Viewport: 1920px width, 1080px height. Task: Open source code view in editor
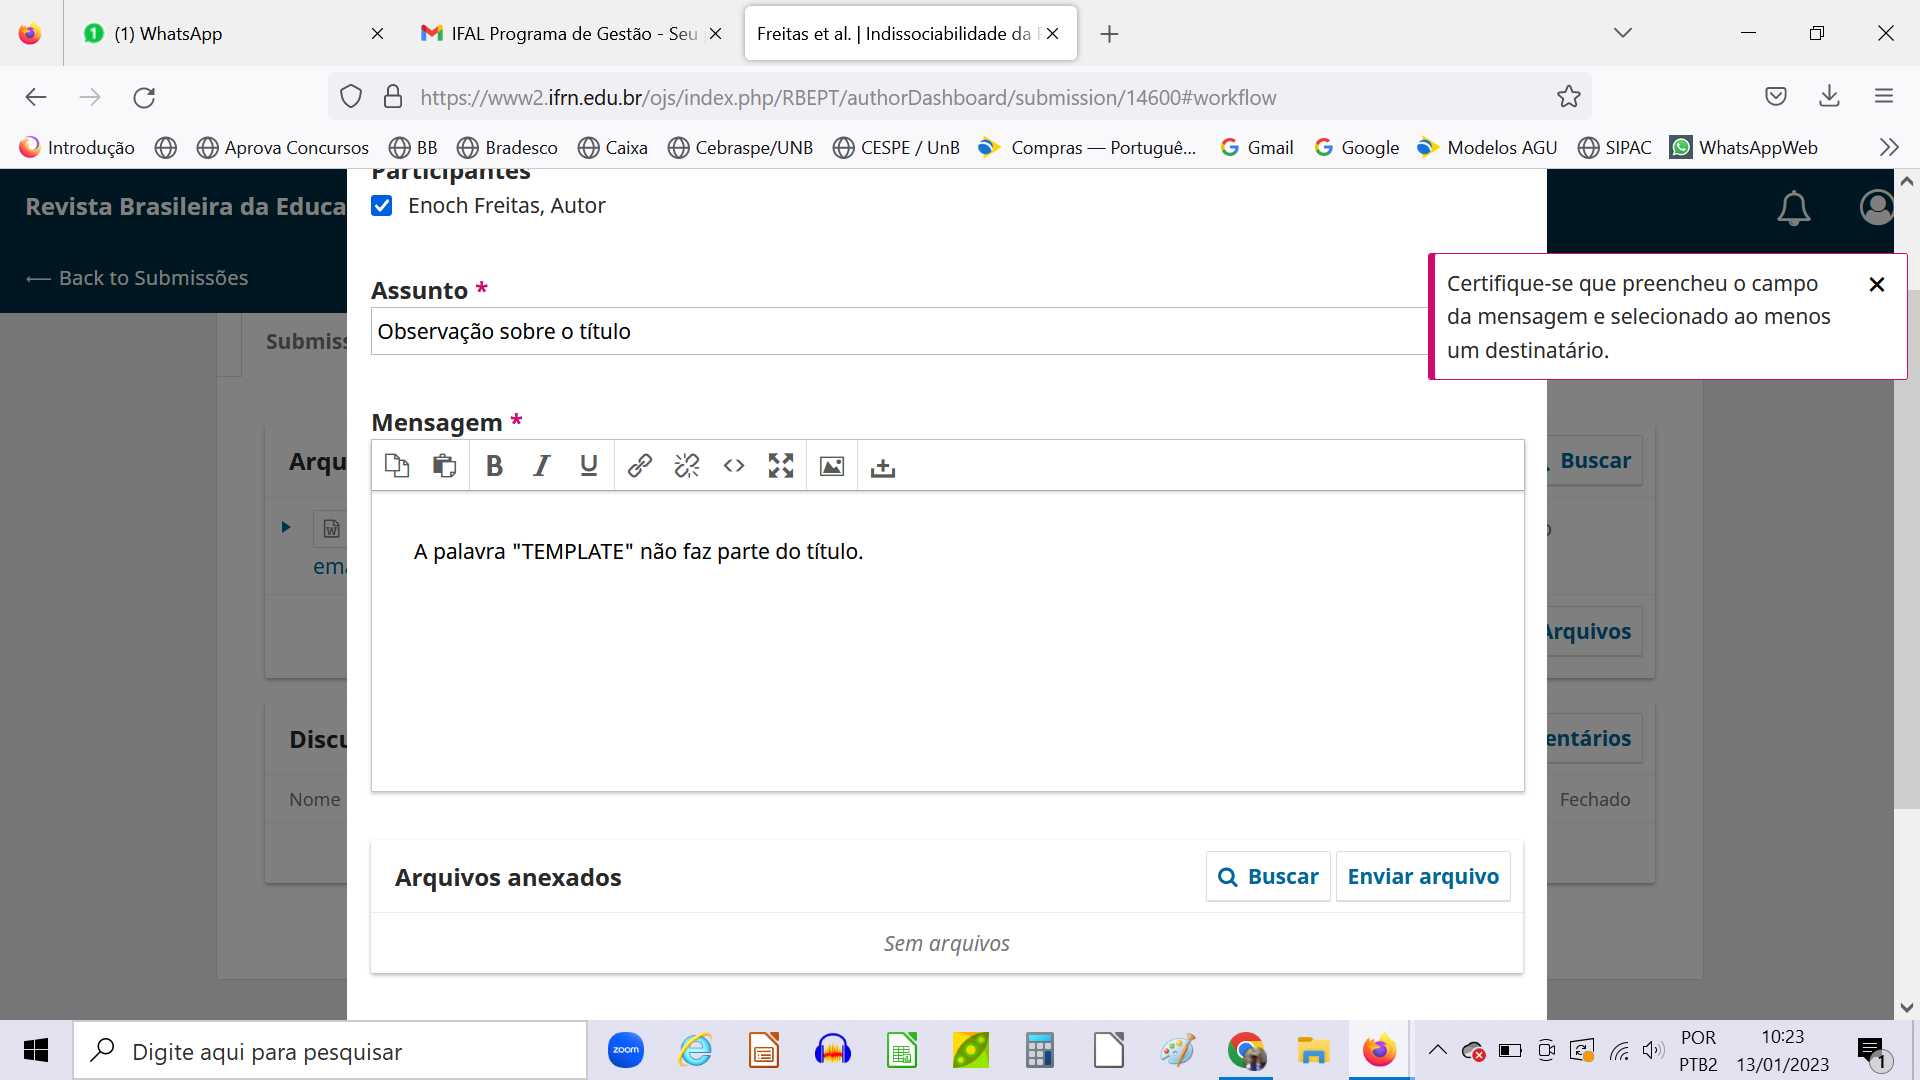coord(734,466)
